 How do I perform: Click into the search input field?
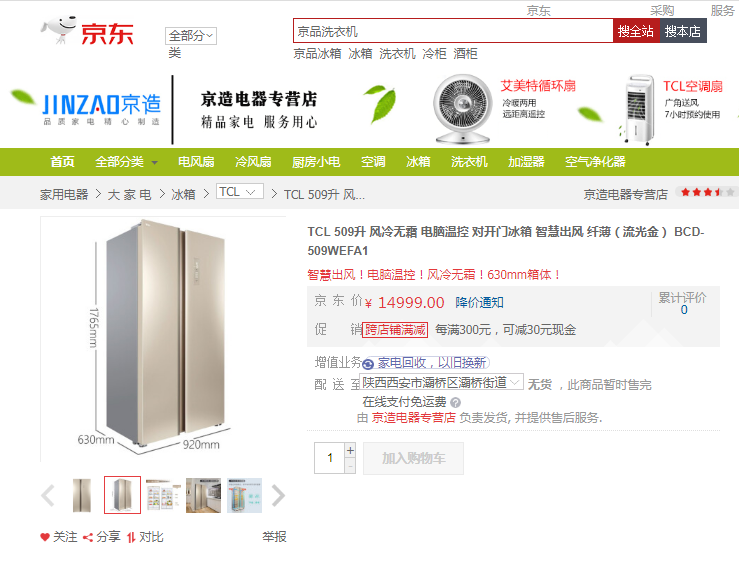453,31
